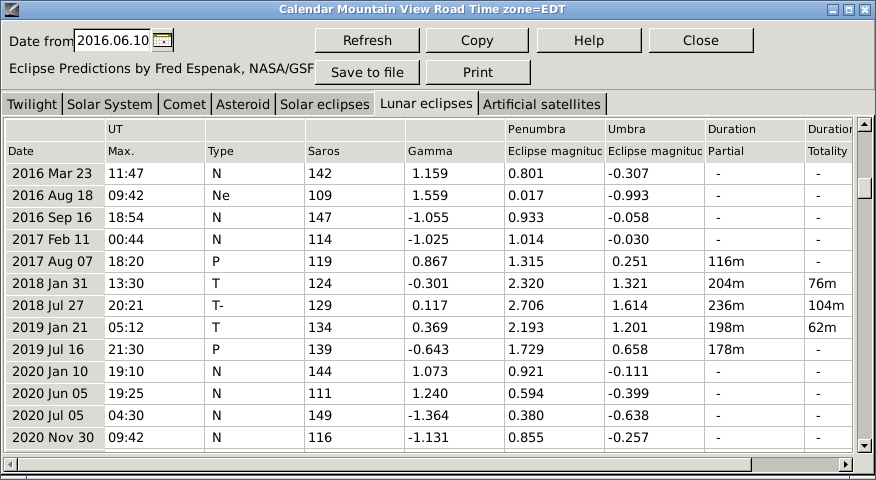Open the Artificial satellites tab
This screenshot has width=876, height=480.
coord(542,104)
